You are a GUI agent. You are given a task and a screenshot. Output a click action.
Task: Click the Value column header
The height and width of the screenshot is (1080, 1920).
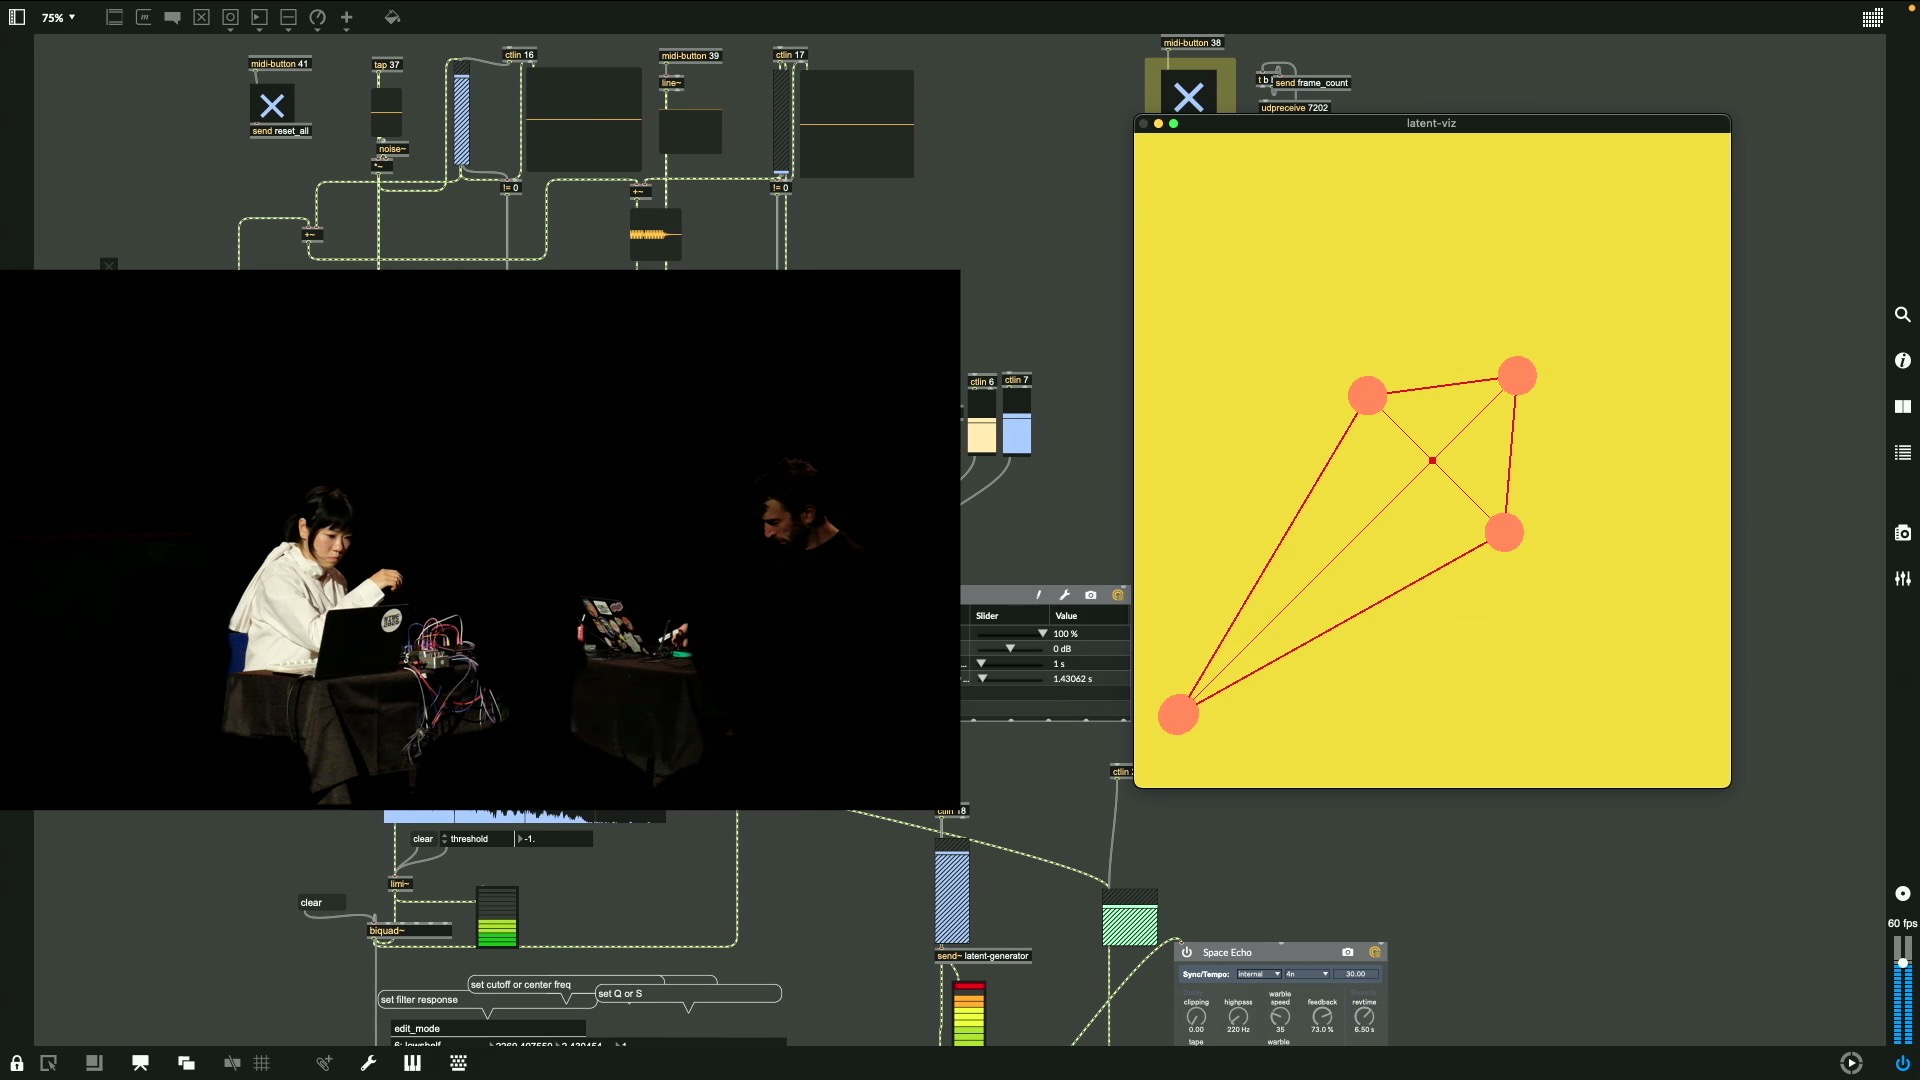1067,616
